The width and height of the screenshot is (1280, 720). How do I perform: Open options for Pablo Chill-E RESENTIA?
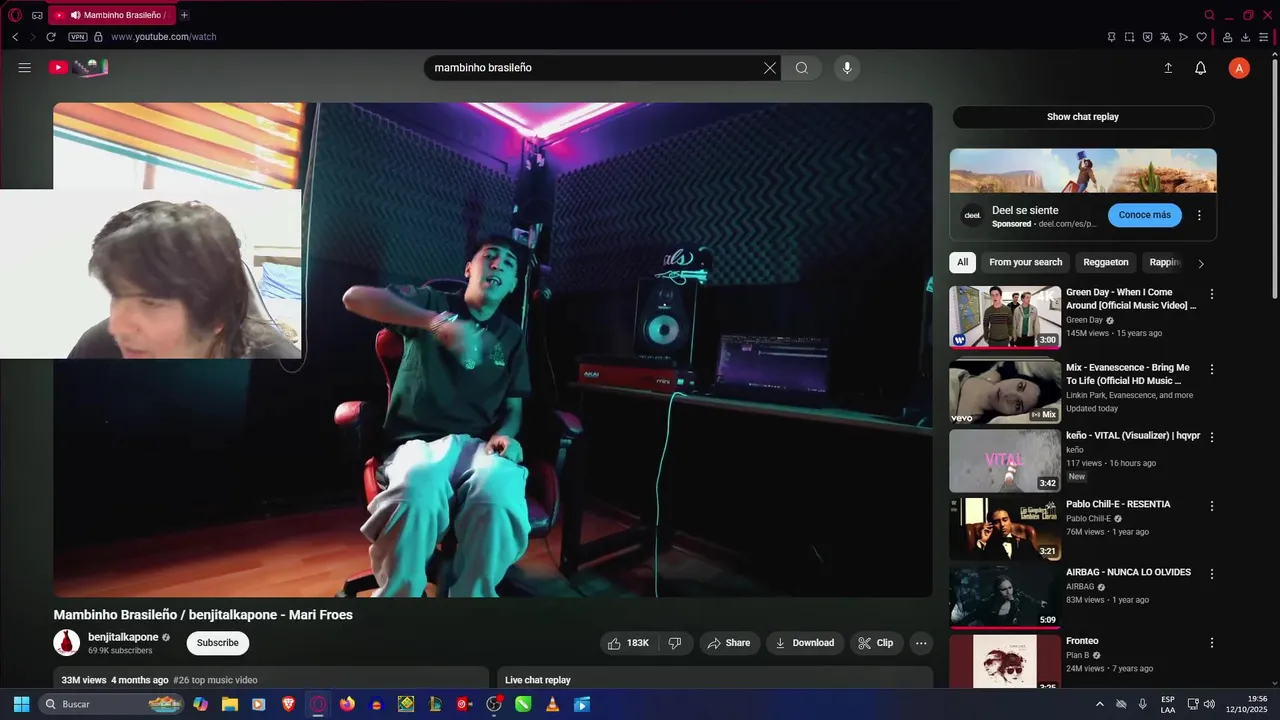tap(1212, 506)
